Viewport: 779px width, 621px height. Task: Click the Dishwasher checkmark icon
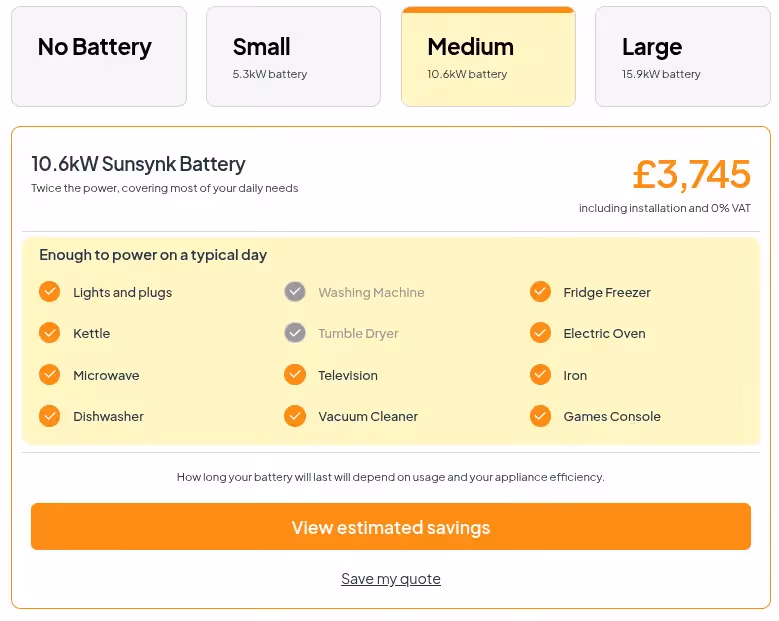(49, 416)
